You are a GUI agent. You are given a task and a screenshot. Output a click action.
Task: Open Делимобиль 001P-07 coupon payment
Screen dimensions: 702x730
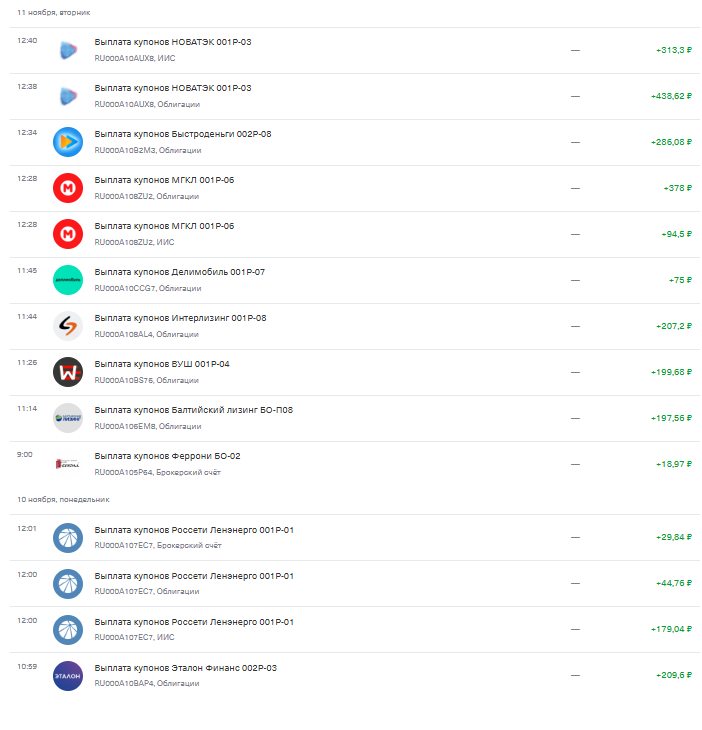click(x=355, y=280)
